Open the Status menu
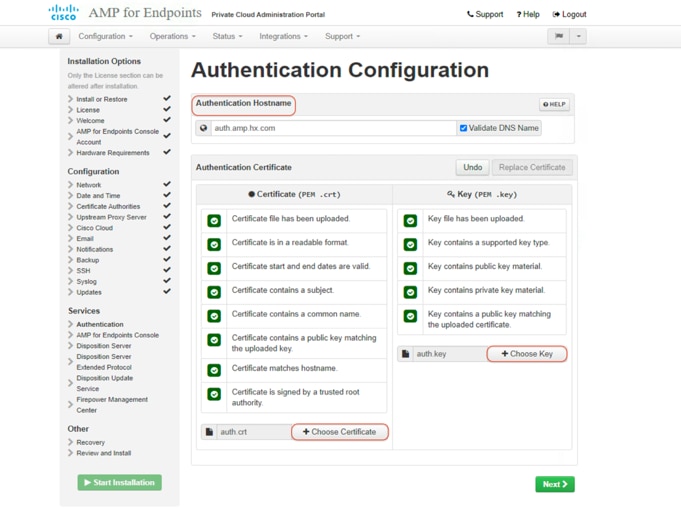This screenshot has width=681, height=526. (x=228, y=36)
